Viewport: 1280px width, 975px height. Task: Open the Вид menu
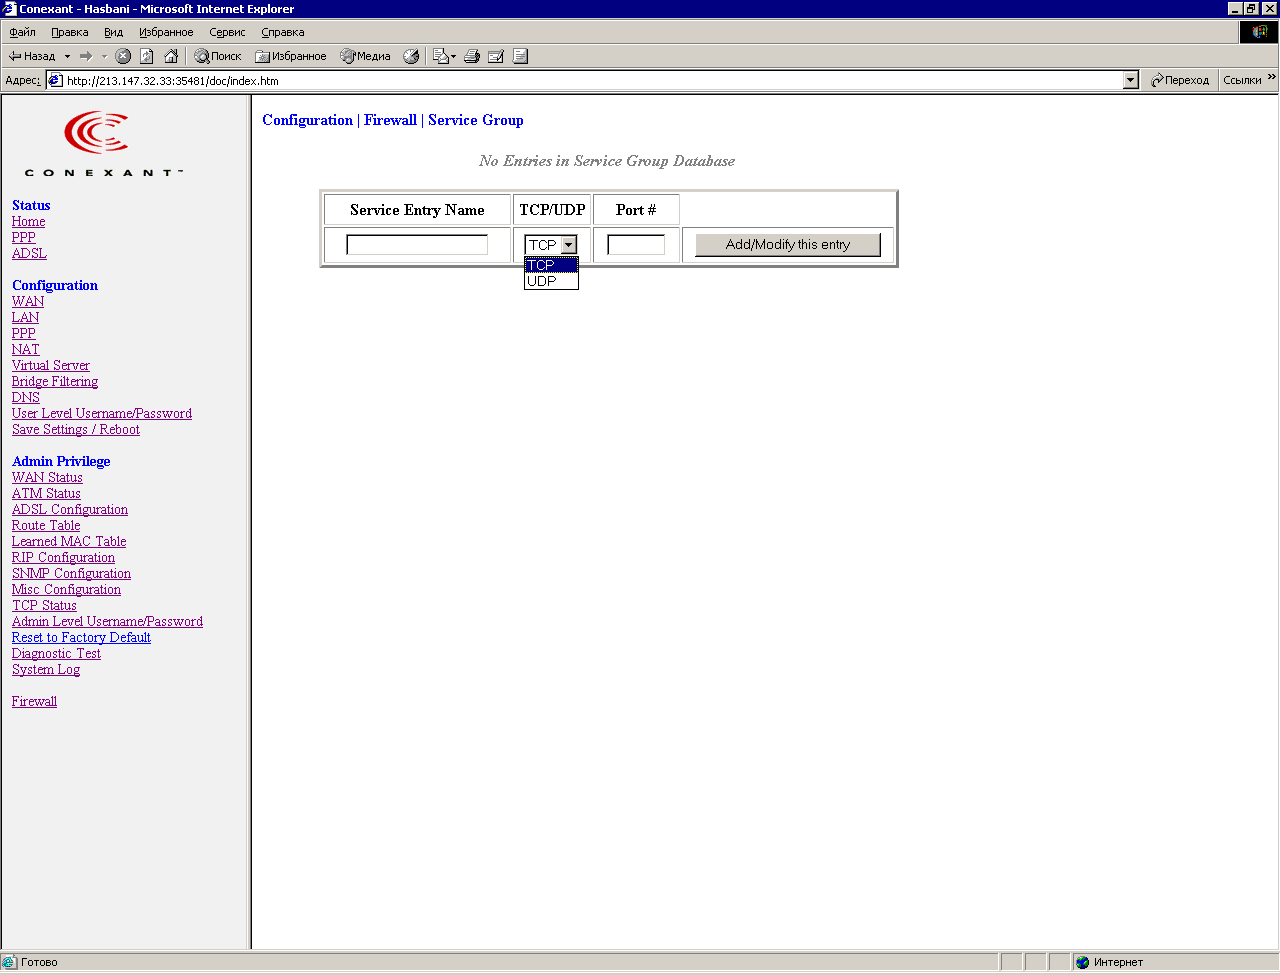click(114, 32)
